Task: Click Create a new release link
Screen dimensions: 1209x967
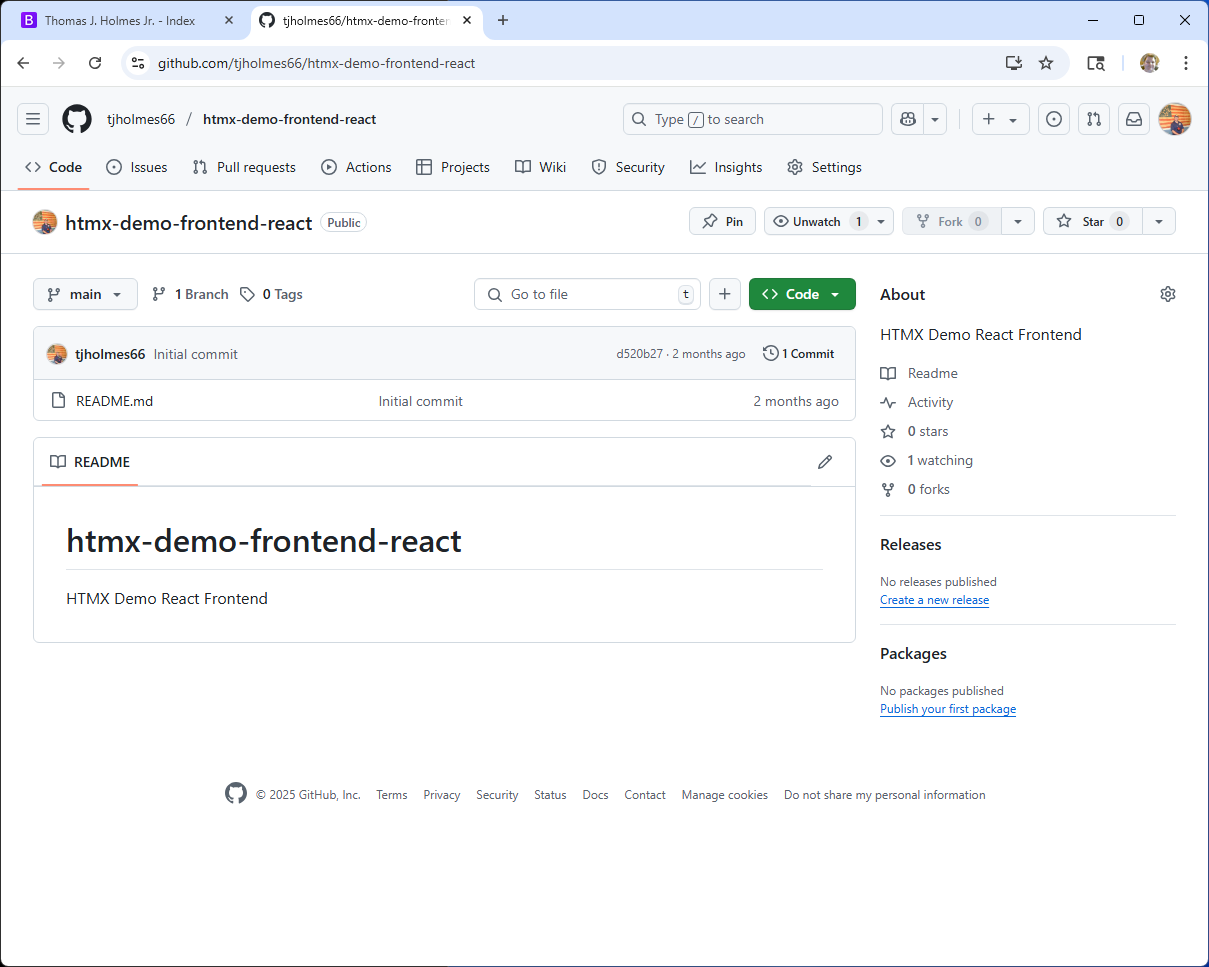Action: coord(934,600)
